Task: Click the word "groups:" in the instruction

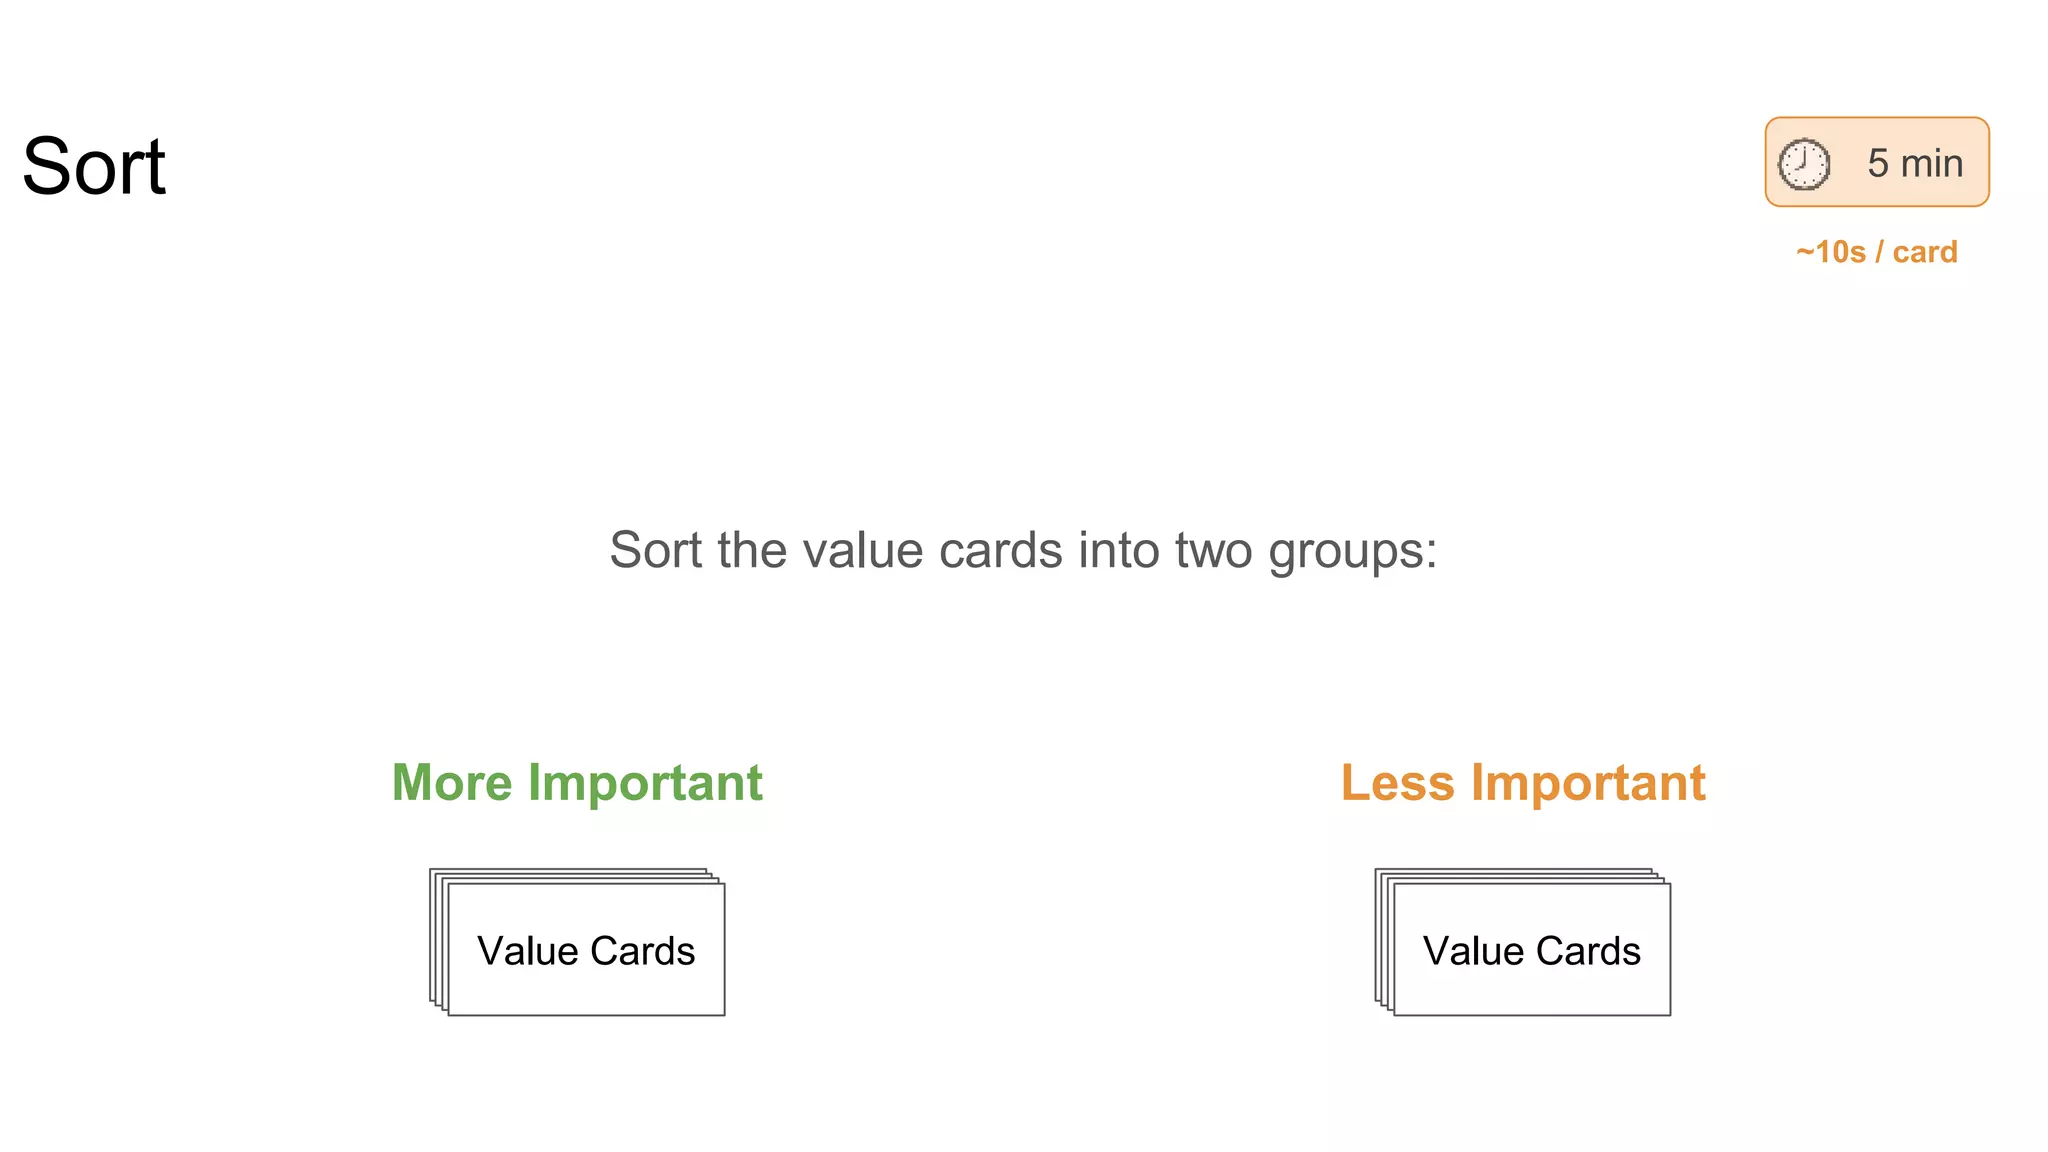Action: [x=1353, y=552]
